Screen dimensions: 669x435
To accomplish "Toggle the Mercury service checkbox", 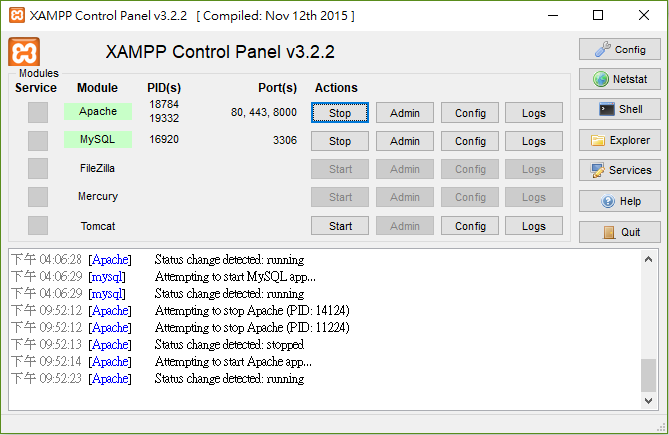I will point(38,197).
